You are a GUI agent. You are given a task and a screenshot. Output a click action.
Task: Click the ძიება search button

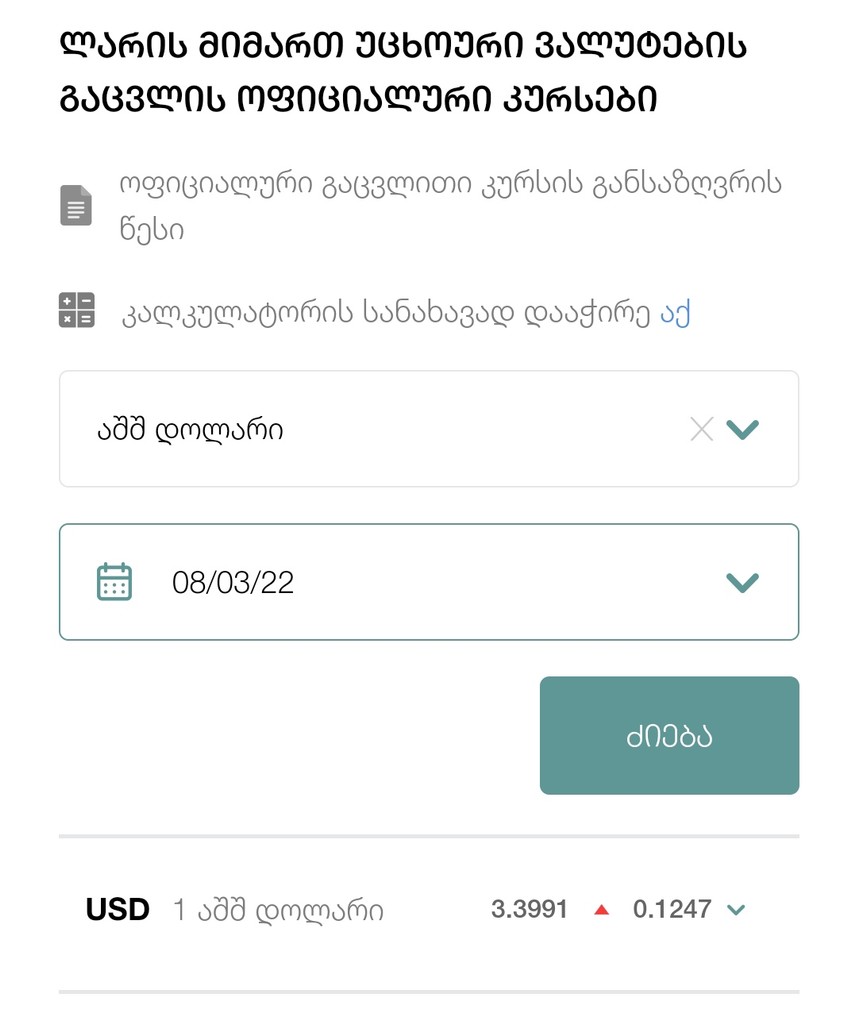[670, 735]
